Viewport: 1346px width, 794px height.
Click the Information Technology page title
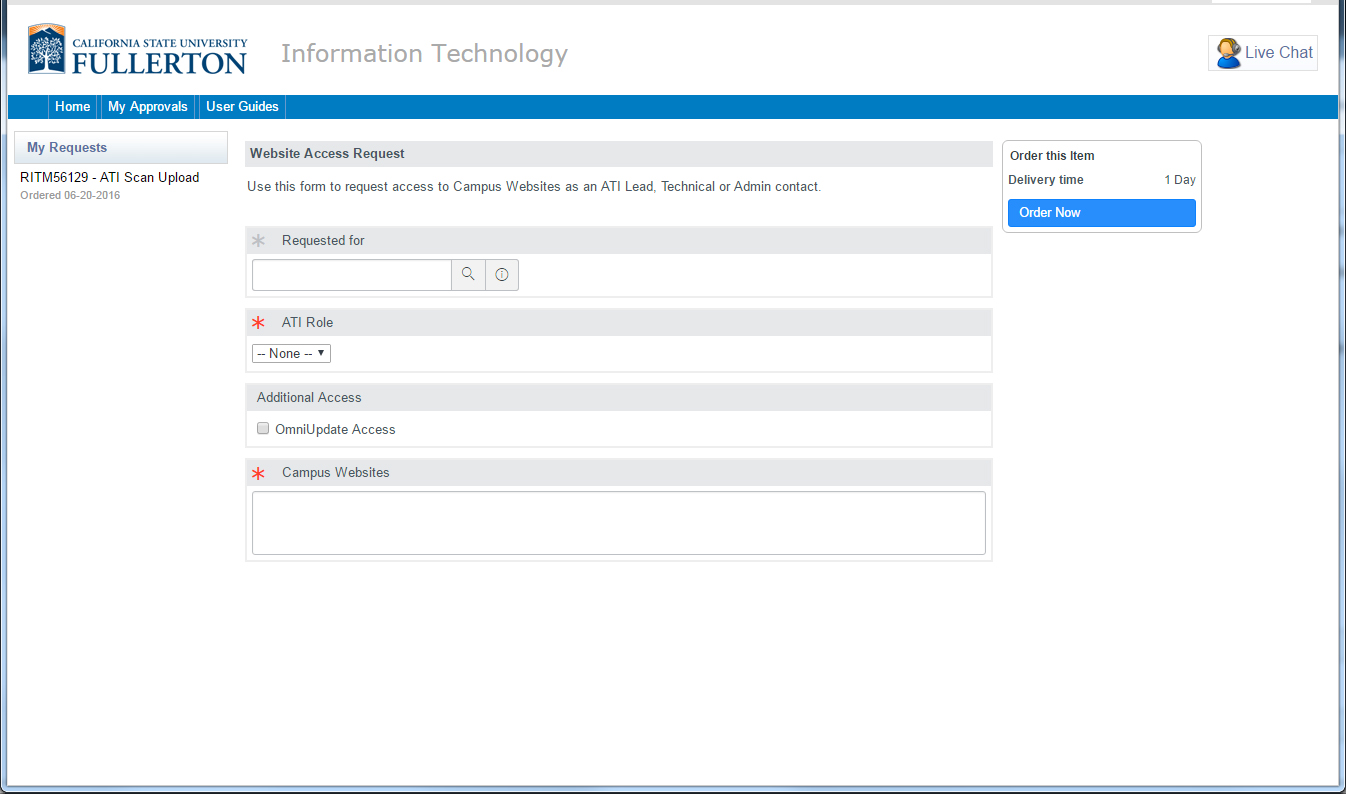click(424, 54)
